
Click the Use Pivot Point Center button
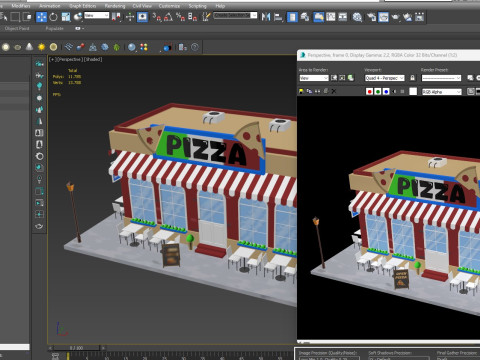[x=116, y=17]
